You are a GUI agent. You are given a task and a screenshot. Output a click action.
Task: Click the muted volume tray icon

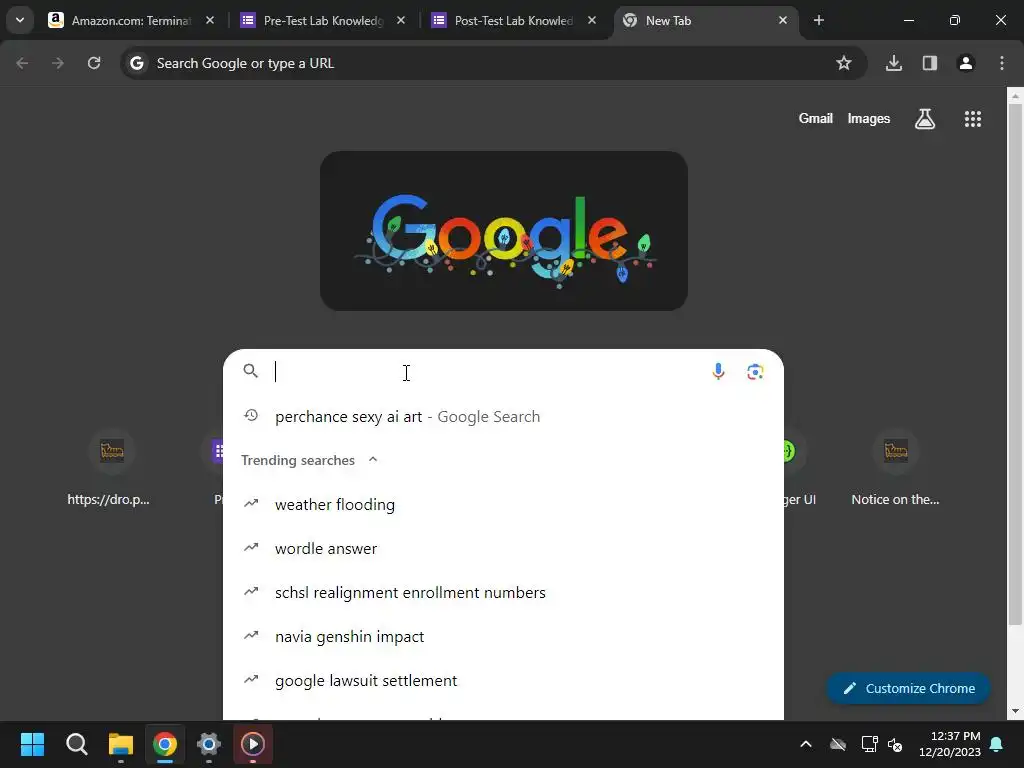895,744
